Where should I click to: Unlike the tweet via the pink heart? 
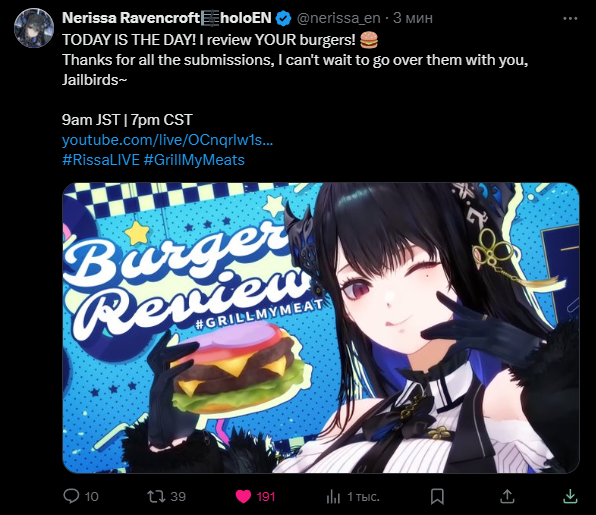[243, 496]
